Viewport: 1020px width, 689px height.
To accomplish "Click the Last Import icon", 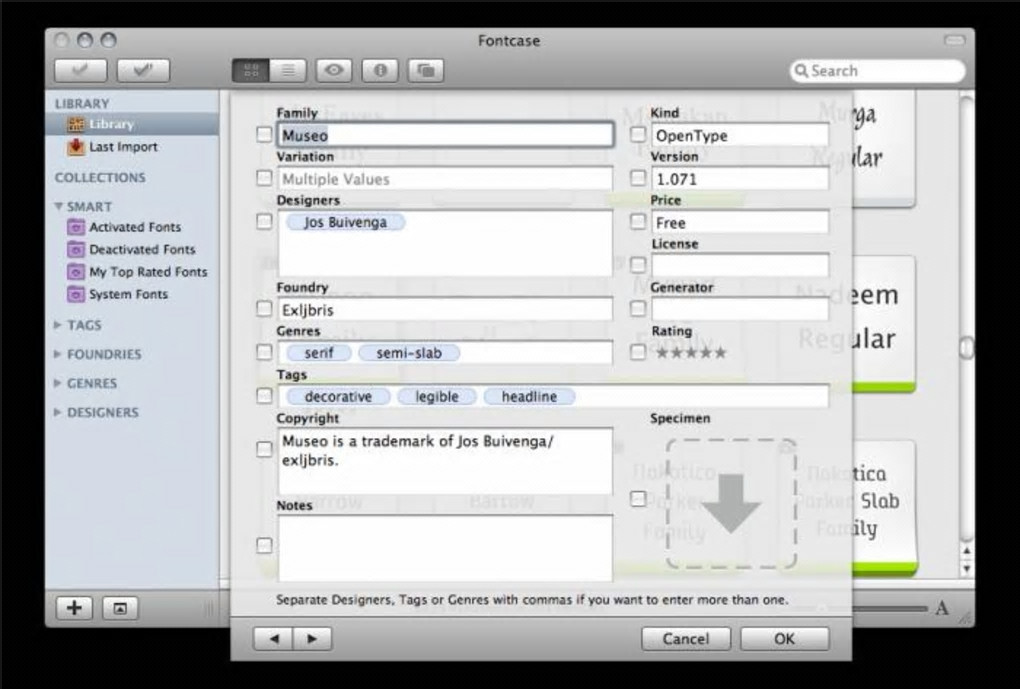I will point(76,147).
